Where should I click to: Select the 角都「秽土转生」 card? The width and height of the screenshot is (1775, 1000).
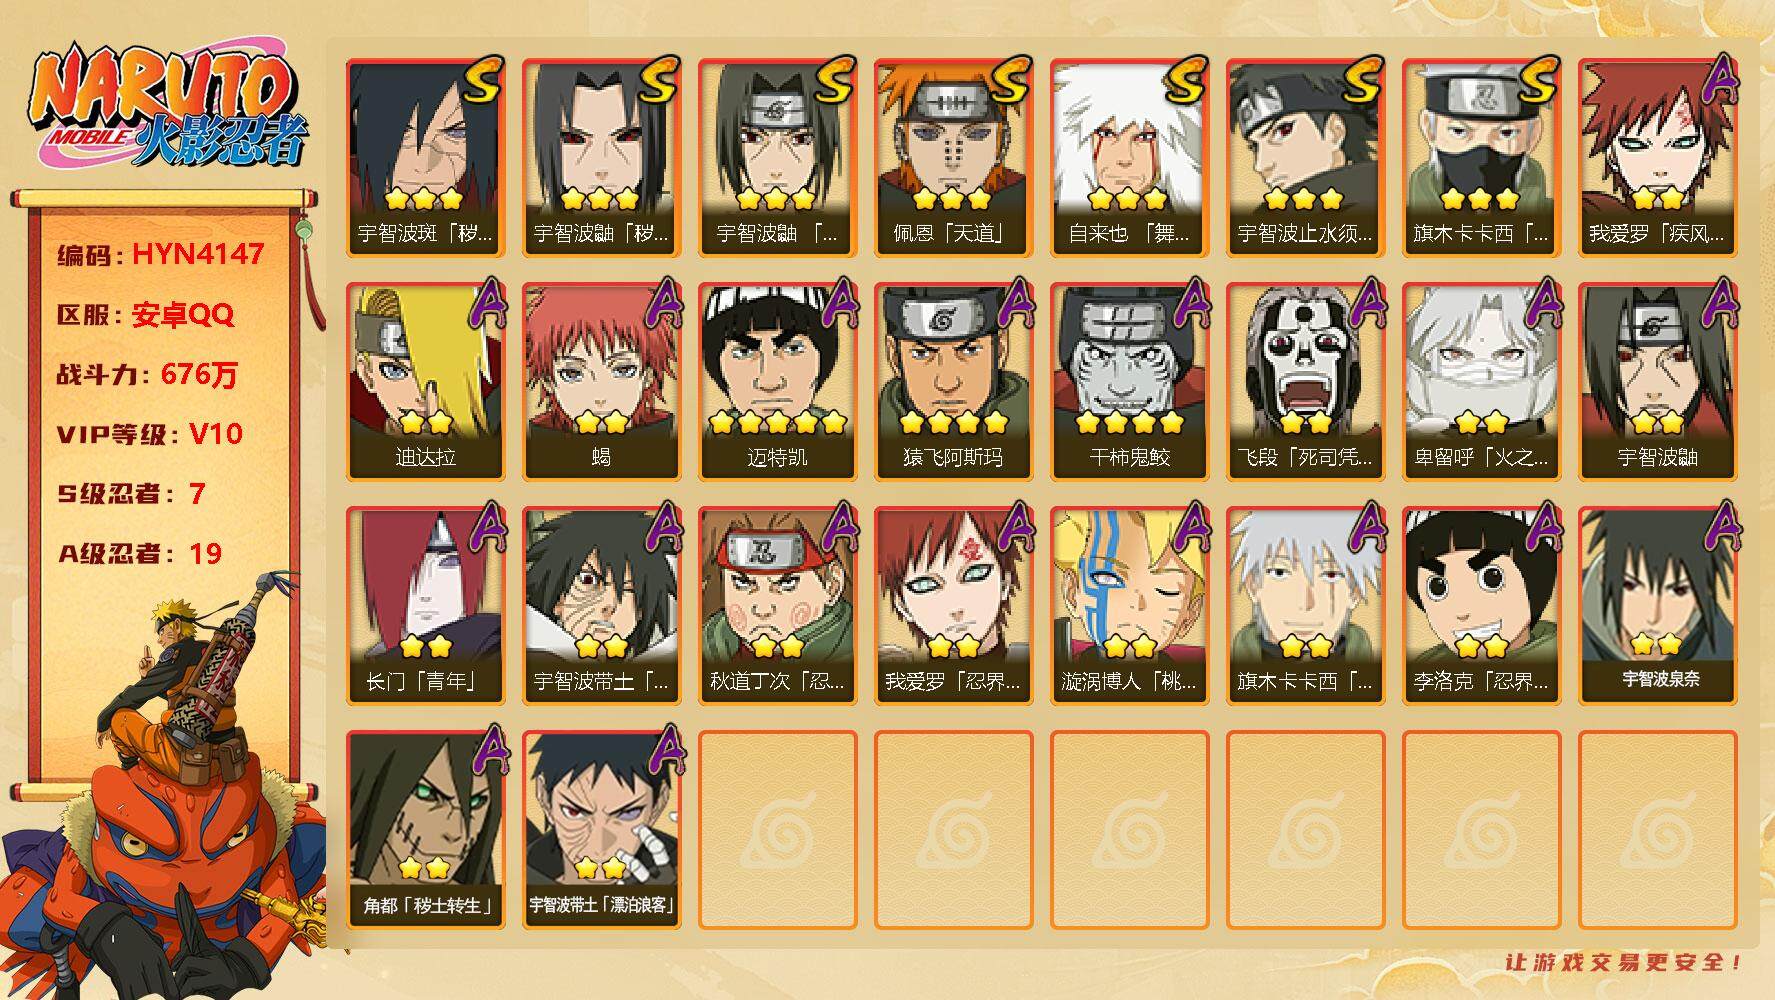(x=425, y=829)
